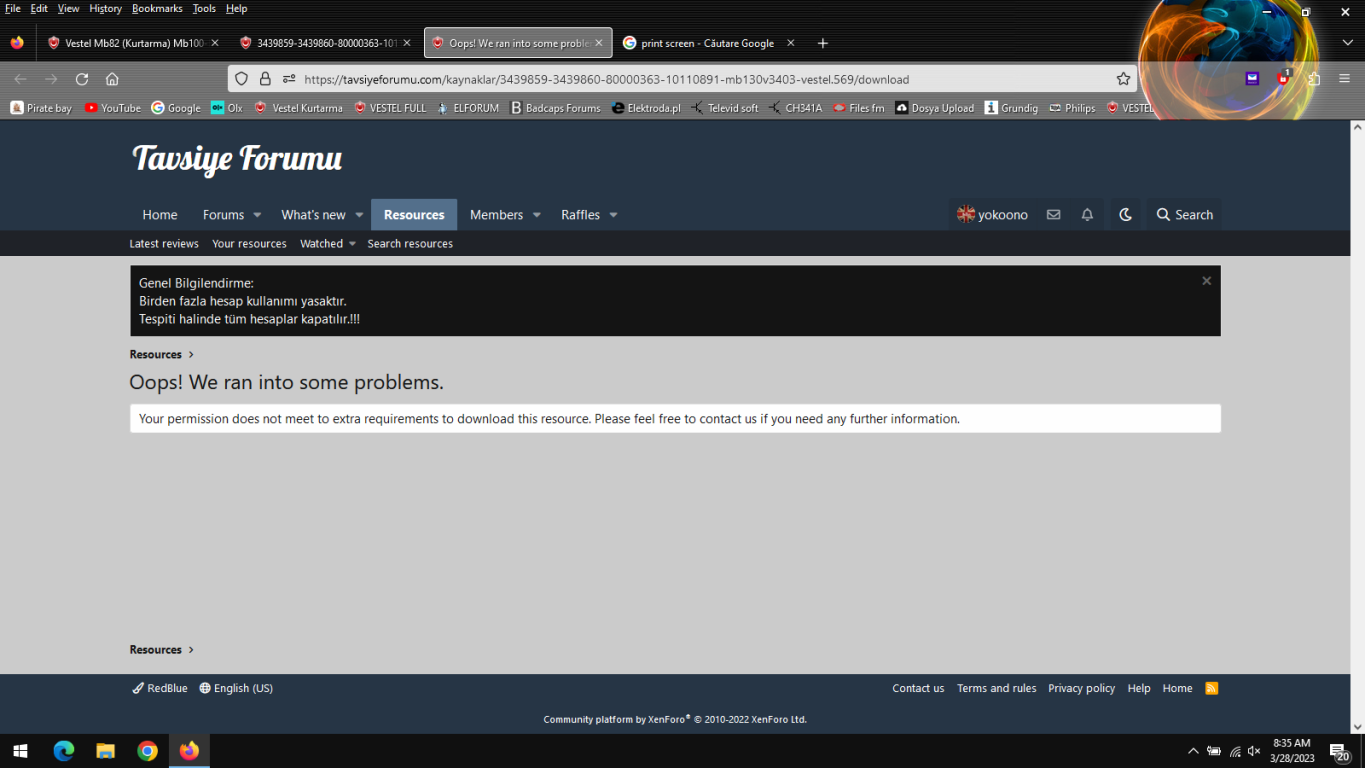Screen dimensions: 1365x768
Task: Open the Dosya Upload bookmark
Action: (935, 108)
